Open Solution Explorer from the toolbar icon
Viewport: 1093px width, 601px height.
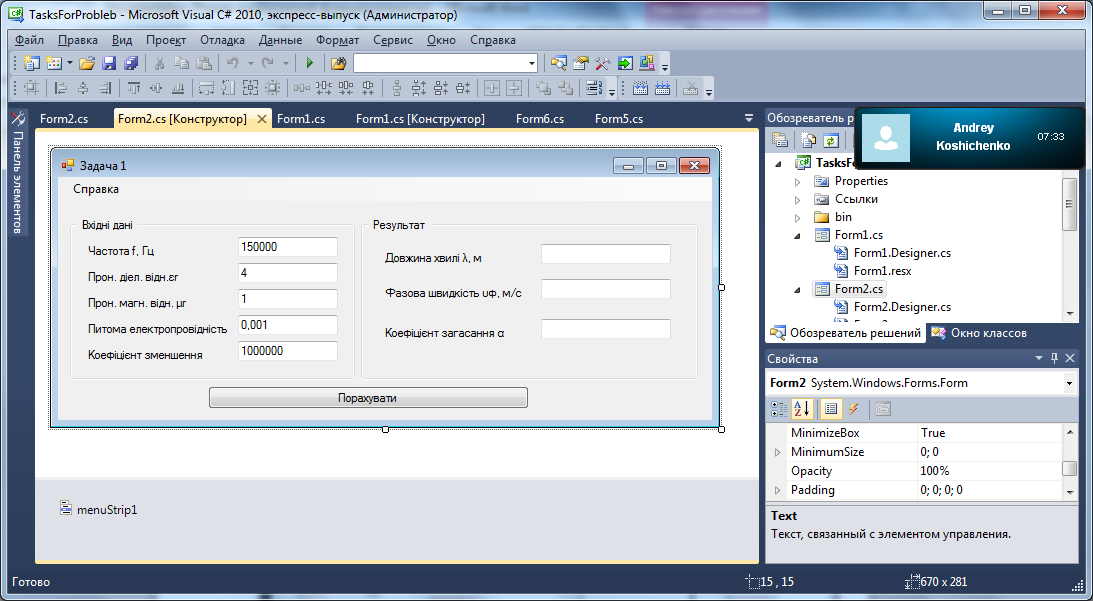558,63
